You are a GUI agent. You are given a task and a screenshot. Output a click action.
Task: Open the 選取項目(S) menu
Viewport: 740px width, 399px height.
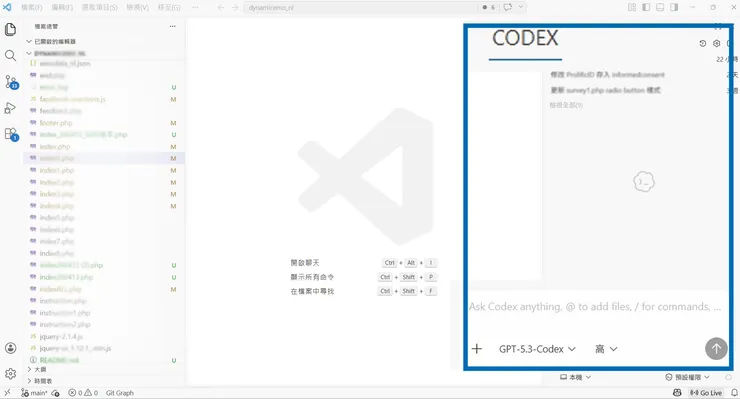[100, 8]
